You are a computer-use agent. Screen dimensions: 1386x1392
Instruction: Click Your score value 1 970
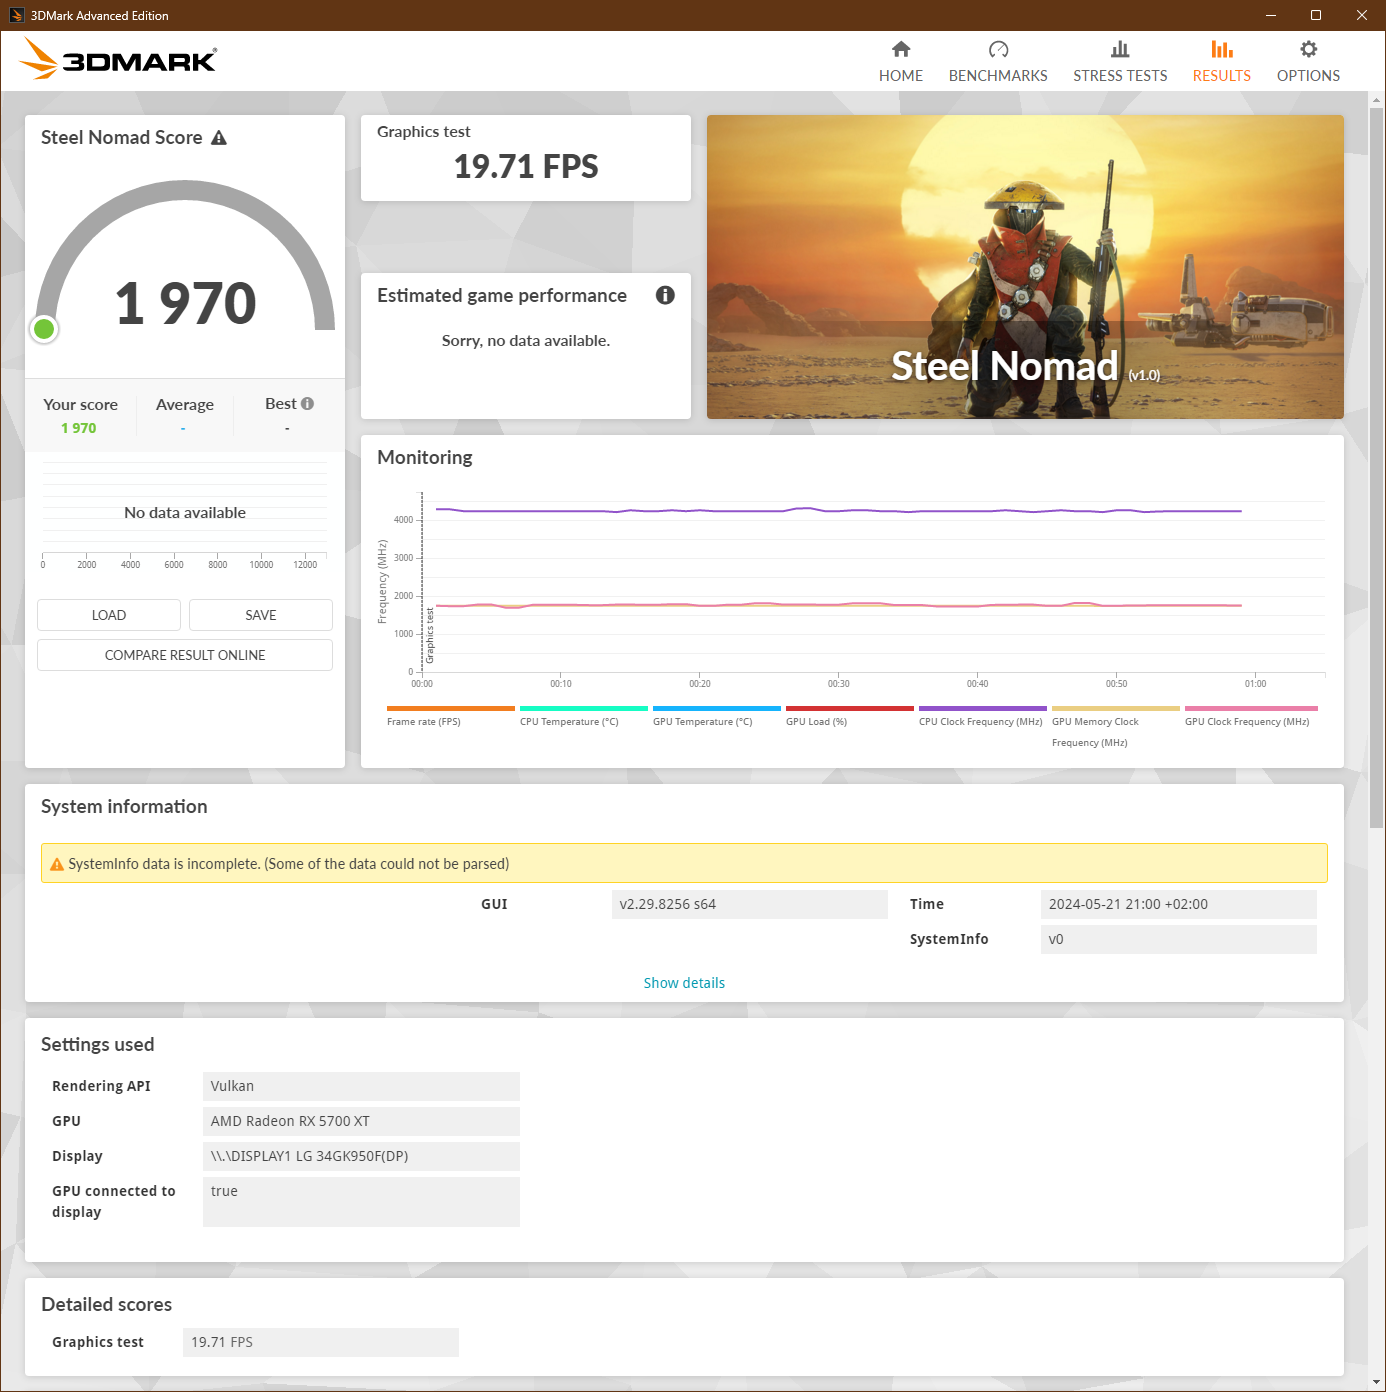point(79,428)
